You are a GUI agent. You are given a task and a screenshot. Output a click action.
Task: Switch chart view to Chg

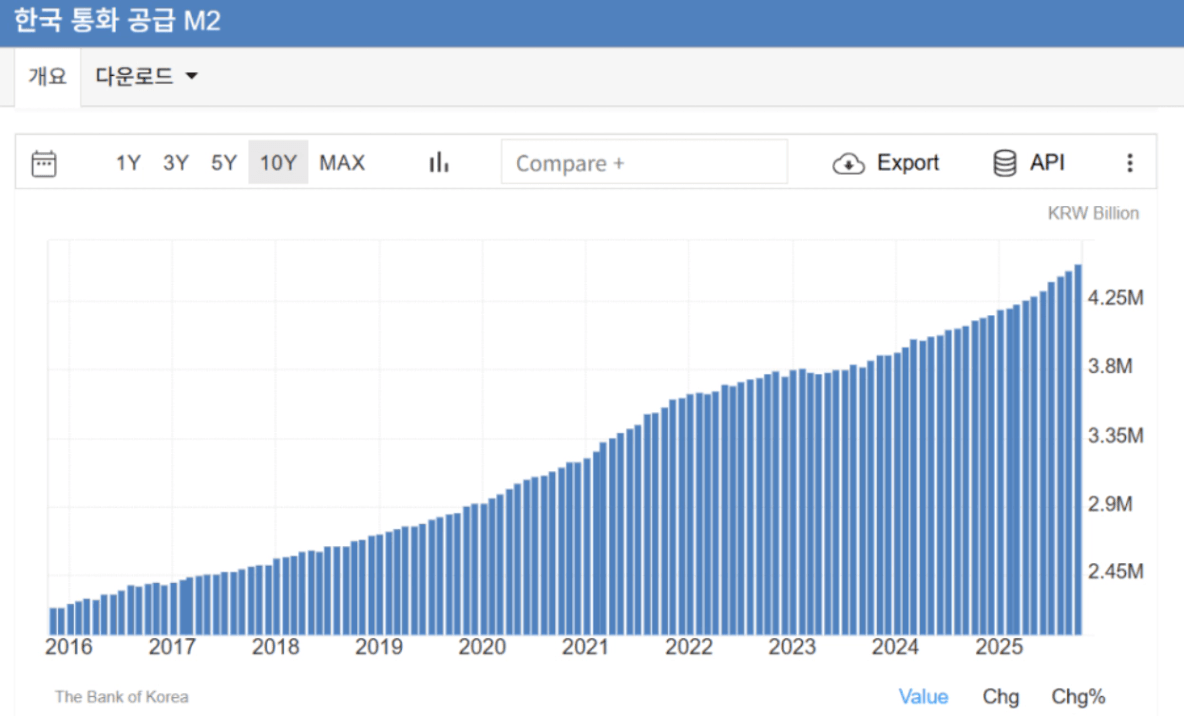click(1000, 697)
